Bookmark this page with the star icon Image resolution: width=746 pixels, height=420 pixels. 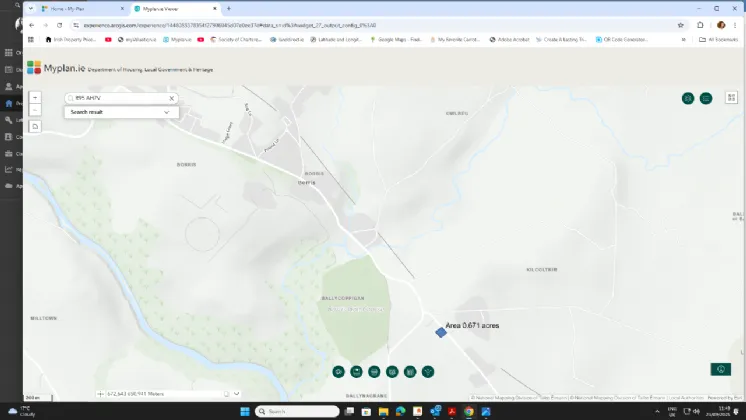(x=680, y=25)
